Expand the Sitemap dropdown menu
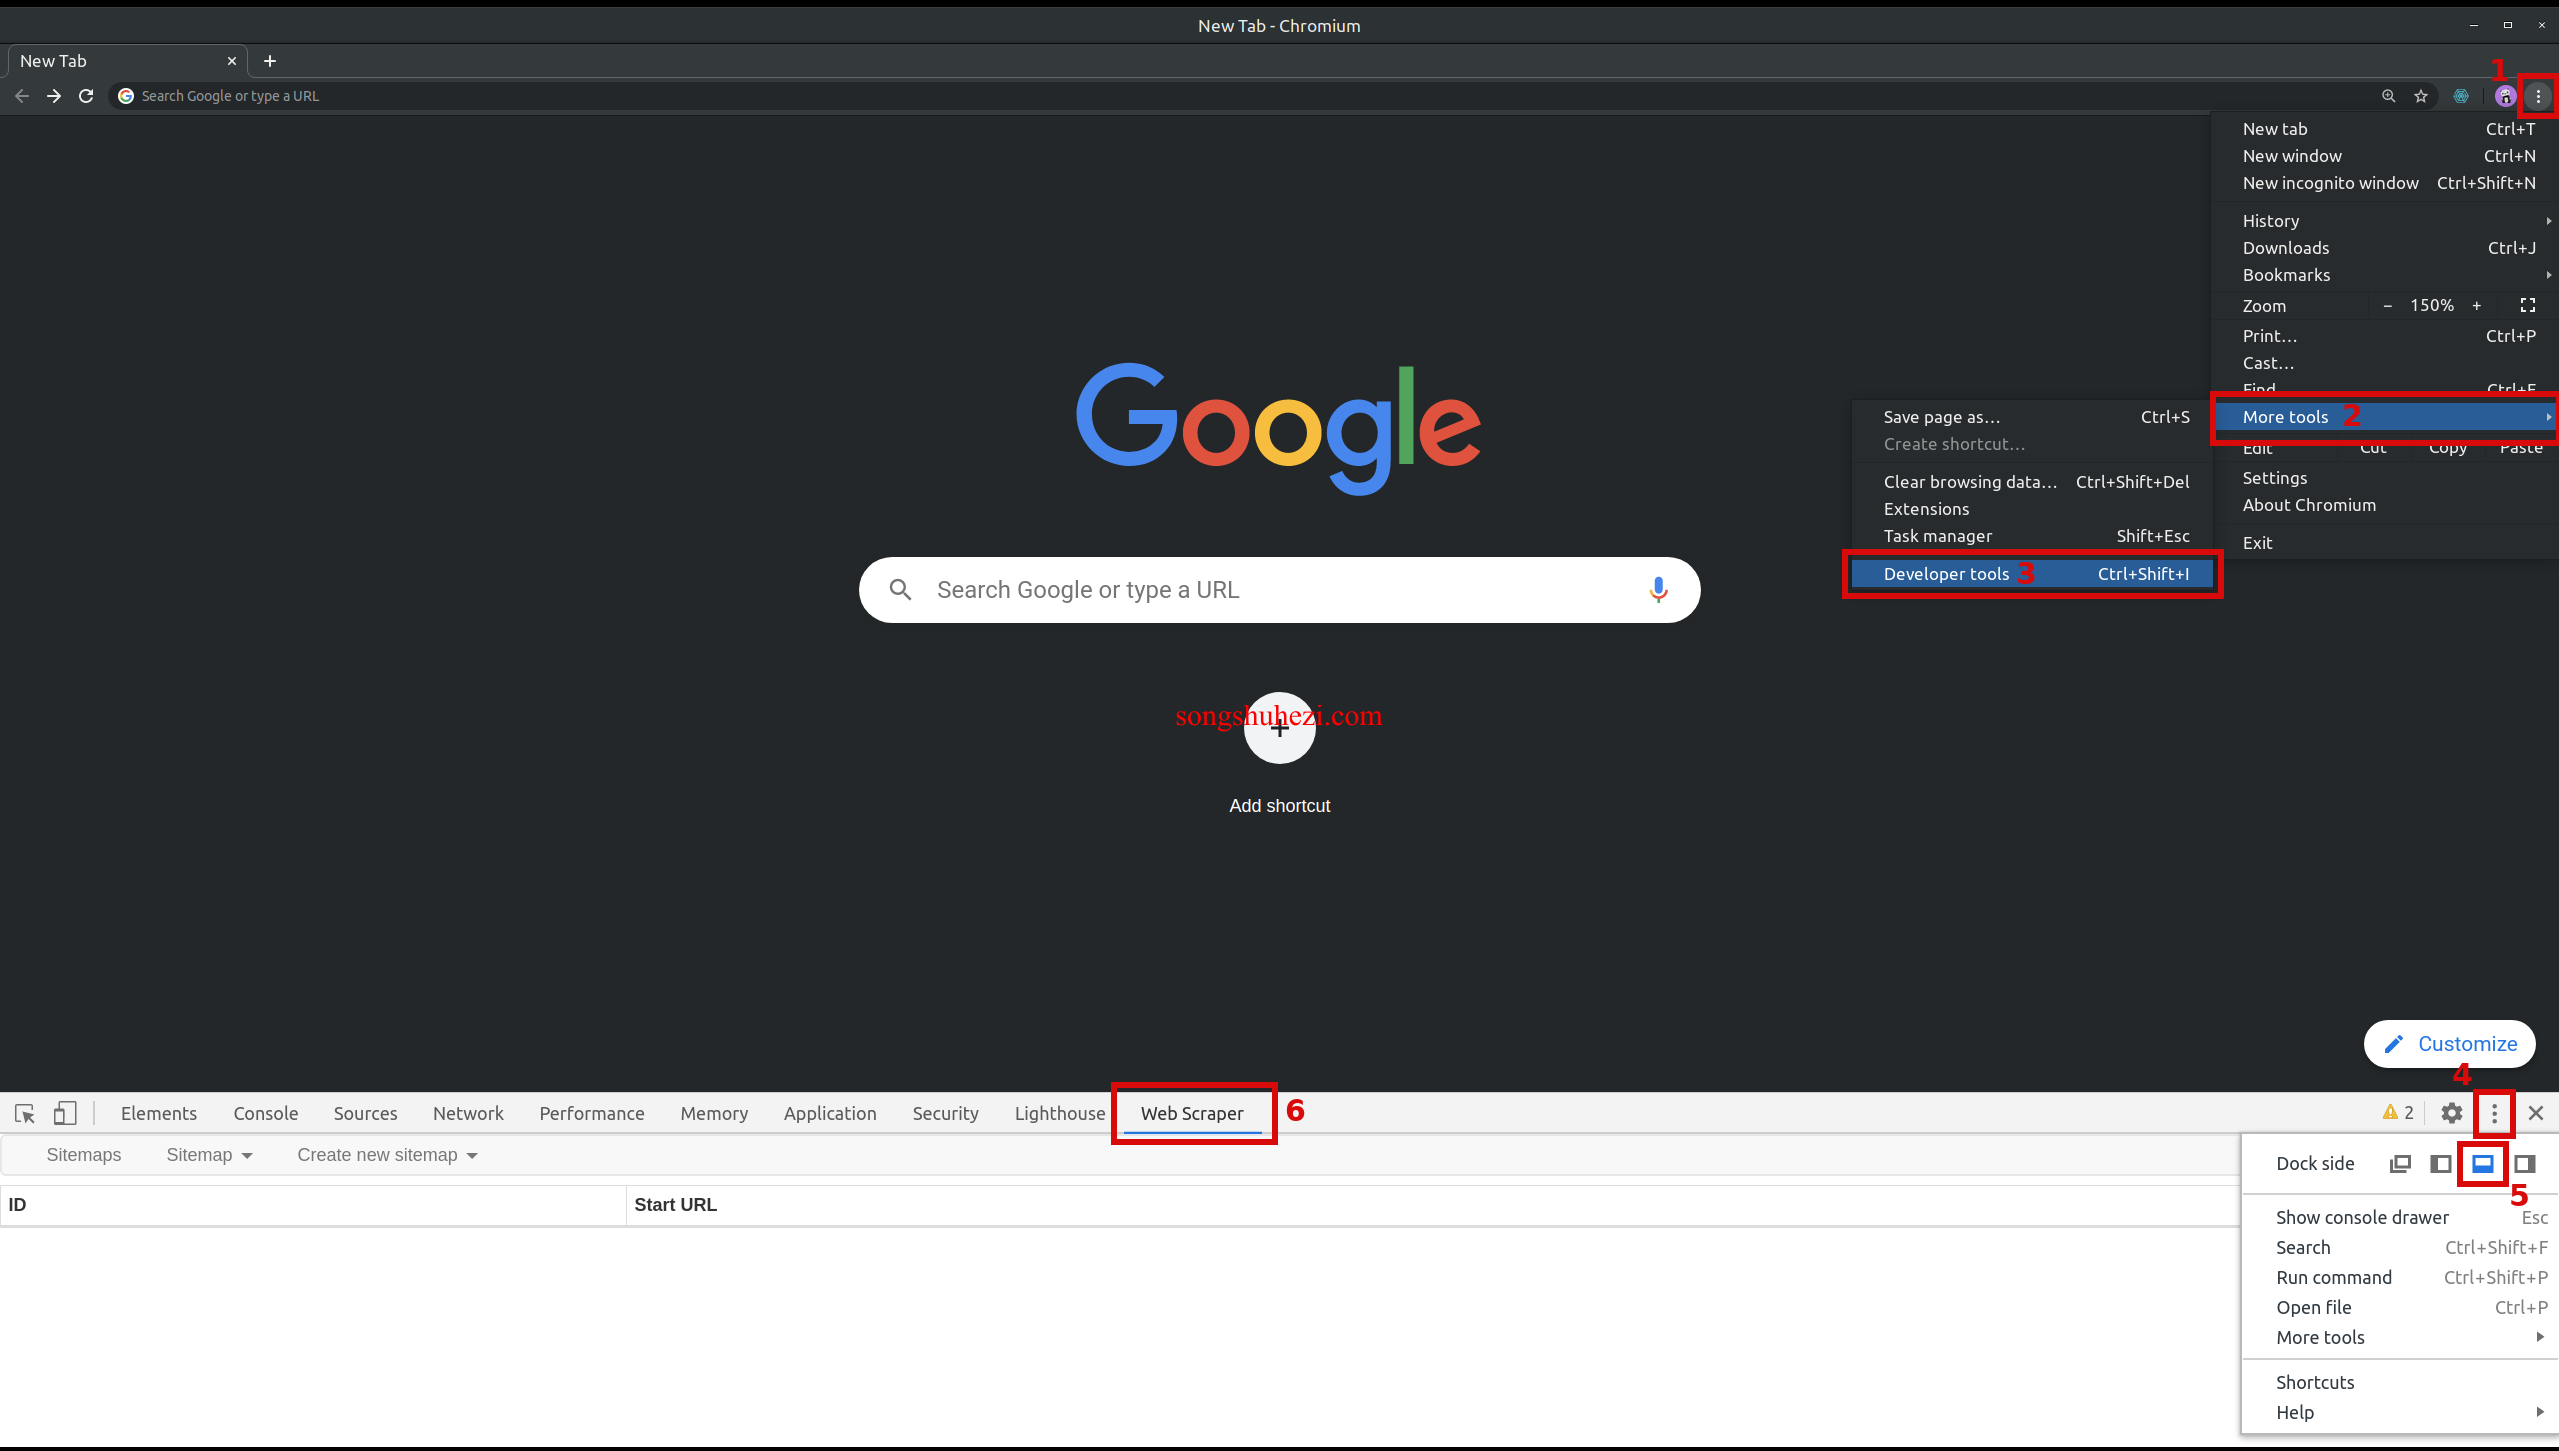Screen dimensions: 2559x1451 point(209,1154)
